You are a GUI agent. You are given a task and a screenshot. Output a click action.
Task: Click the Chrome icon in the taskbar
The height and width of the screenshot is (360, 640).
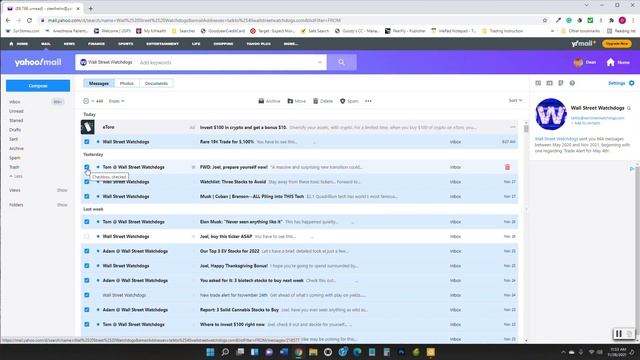click(298, 352)
